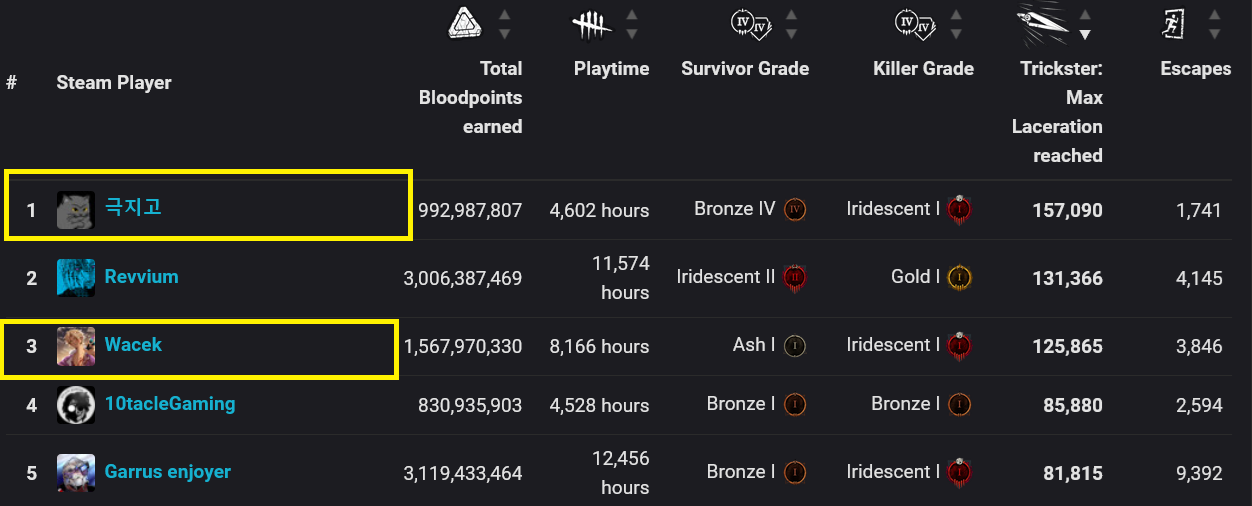The image size is (1252, 506).
Task: Click the Escapes header label
Action: click(1195, 69)
